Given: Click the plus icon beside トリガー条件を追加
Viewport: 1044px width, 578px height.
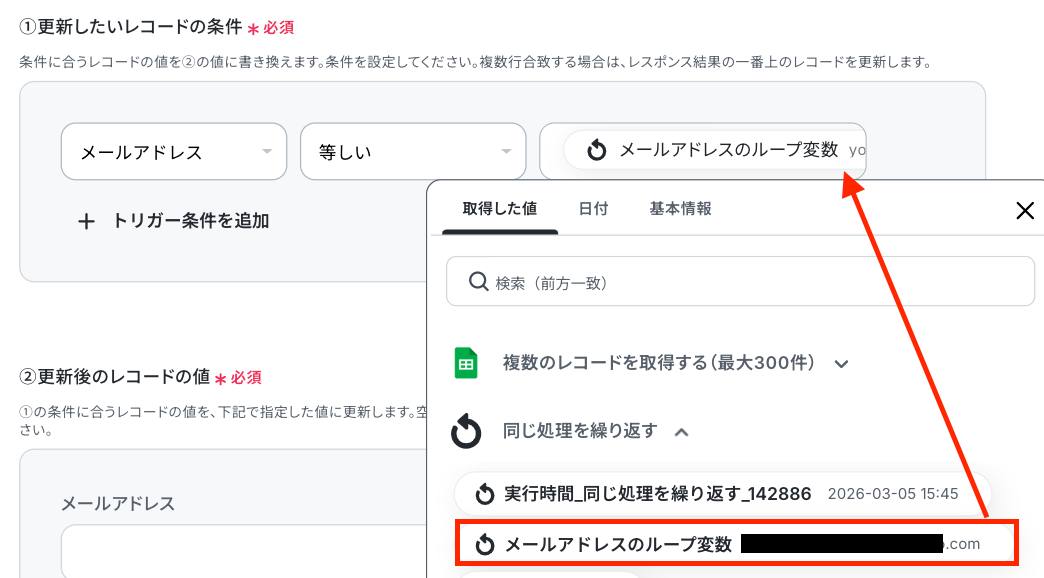Looking at the screenshot, I should pos(86,222).
